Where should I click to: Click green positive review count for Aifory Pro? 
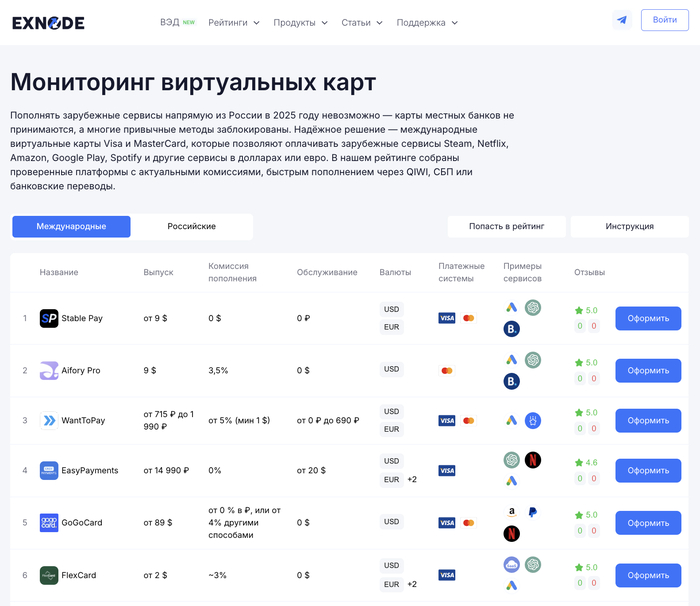tap(580, 379)
